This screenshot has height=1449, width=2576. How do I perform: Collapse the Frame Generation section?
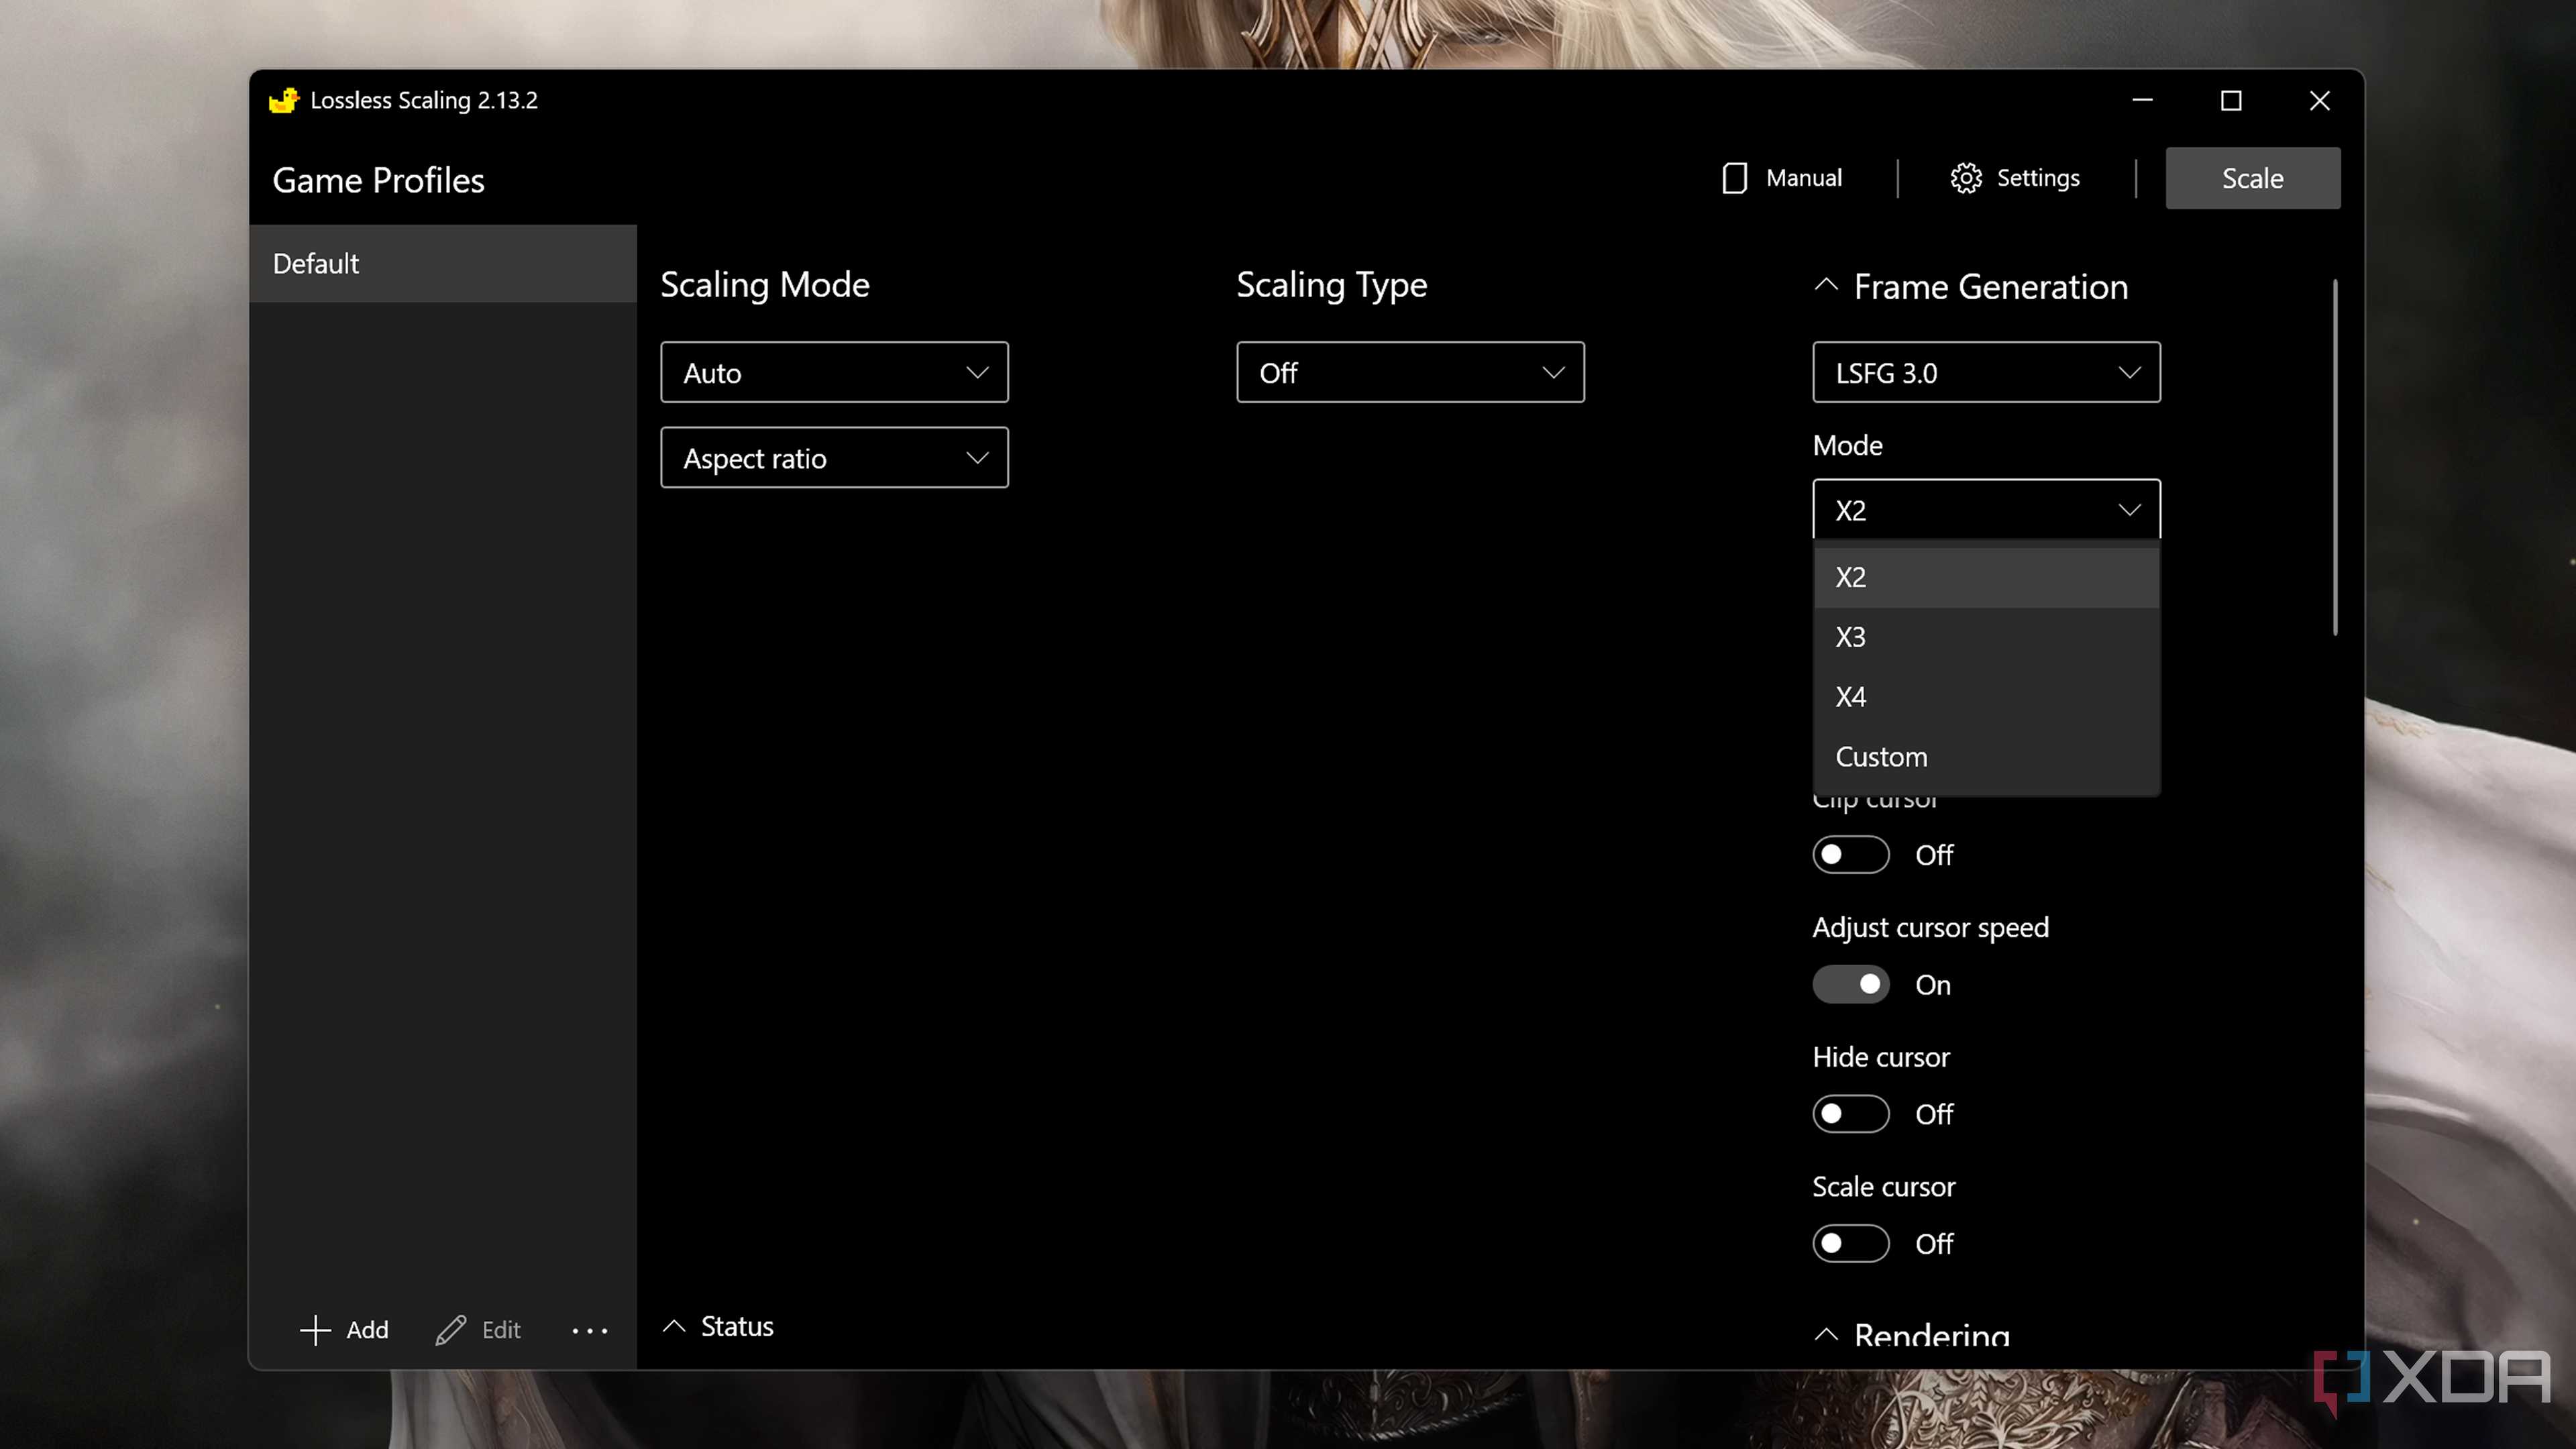pyautogui.click(x=1826, y=286)
